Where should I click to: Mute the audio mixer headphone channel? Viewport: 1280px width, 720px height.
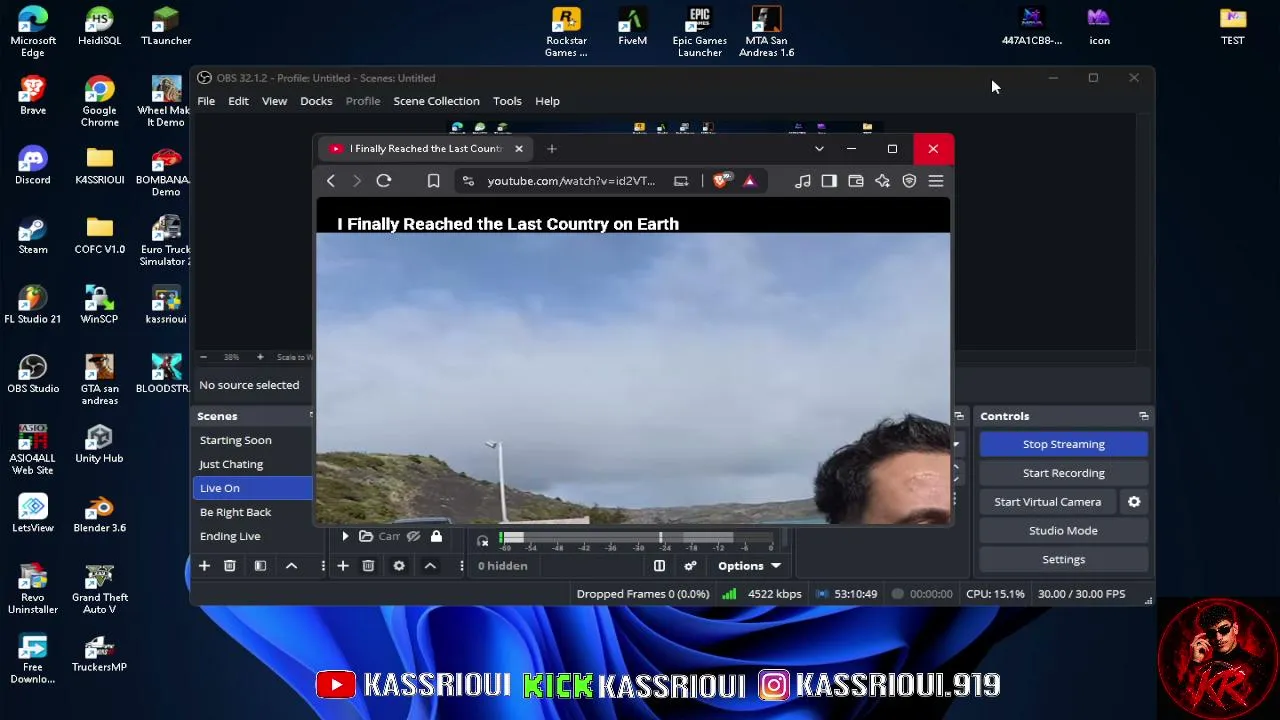pos(483,541)
